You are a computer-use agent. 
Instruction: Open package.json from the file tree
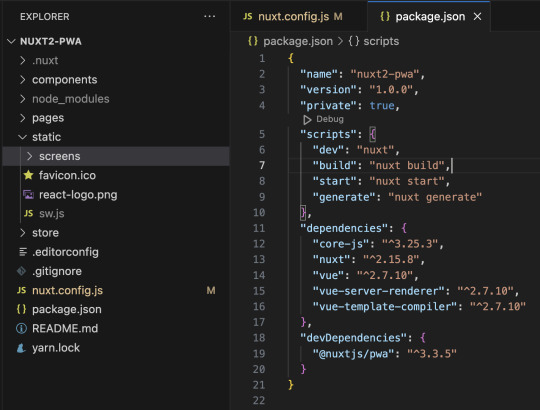coord(67,309)
